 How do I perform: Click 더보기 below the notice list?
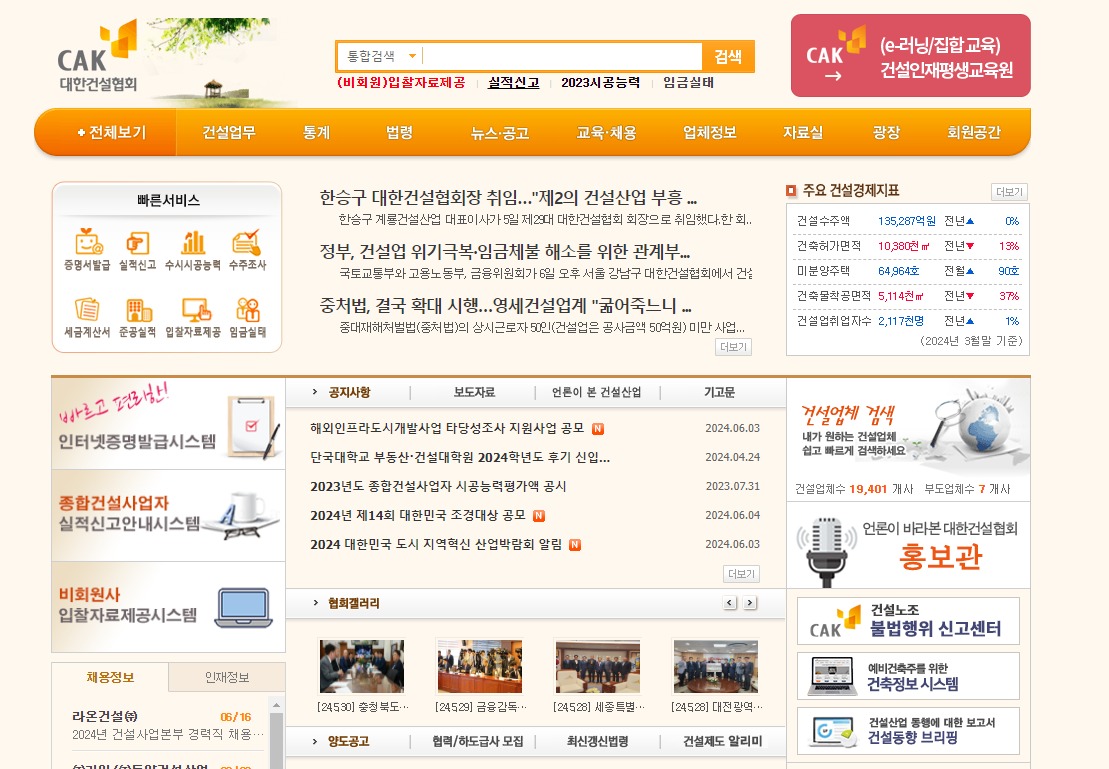[x=741, y=574]
